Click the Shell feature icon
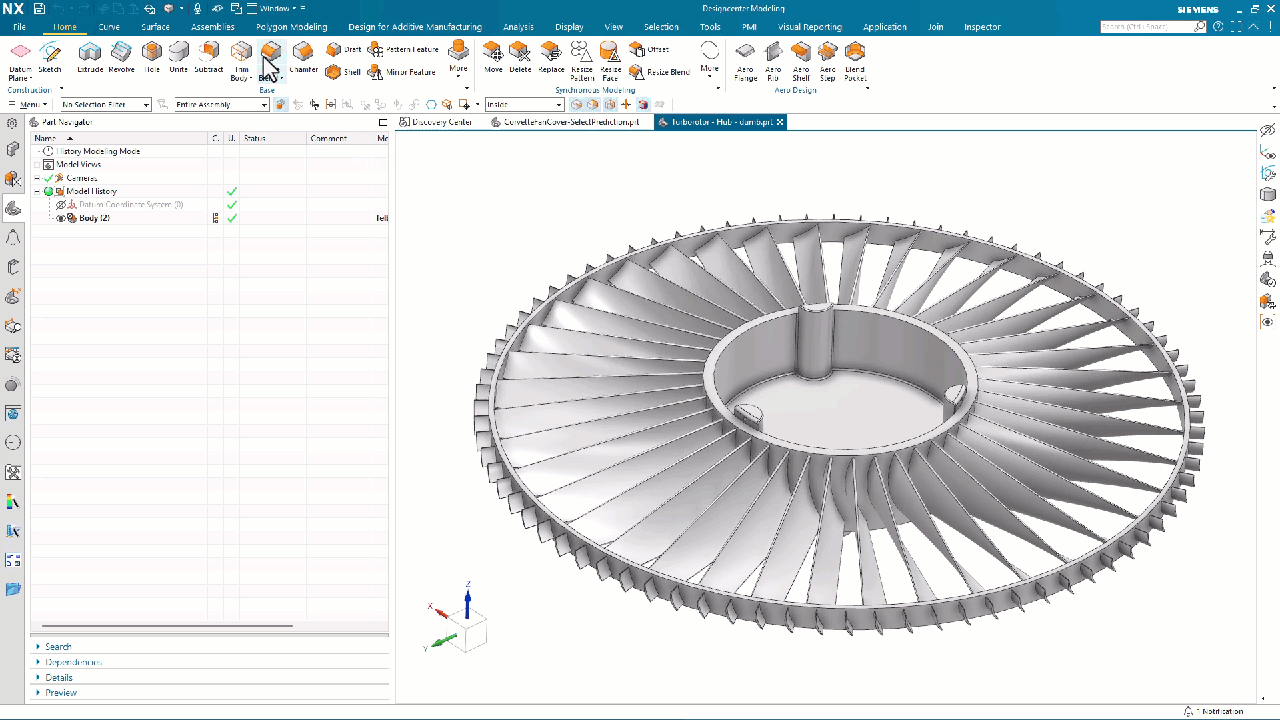1280x720 pixels. point(334,72)
